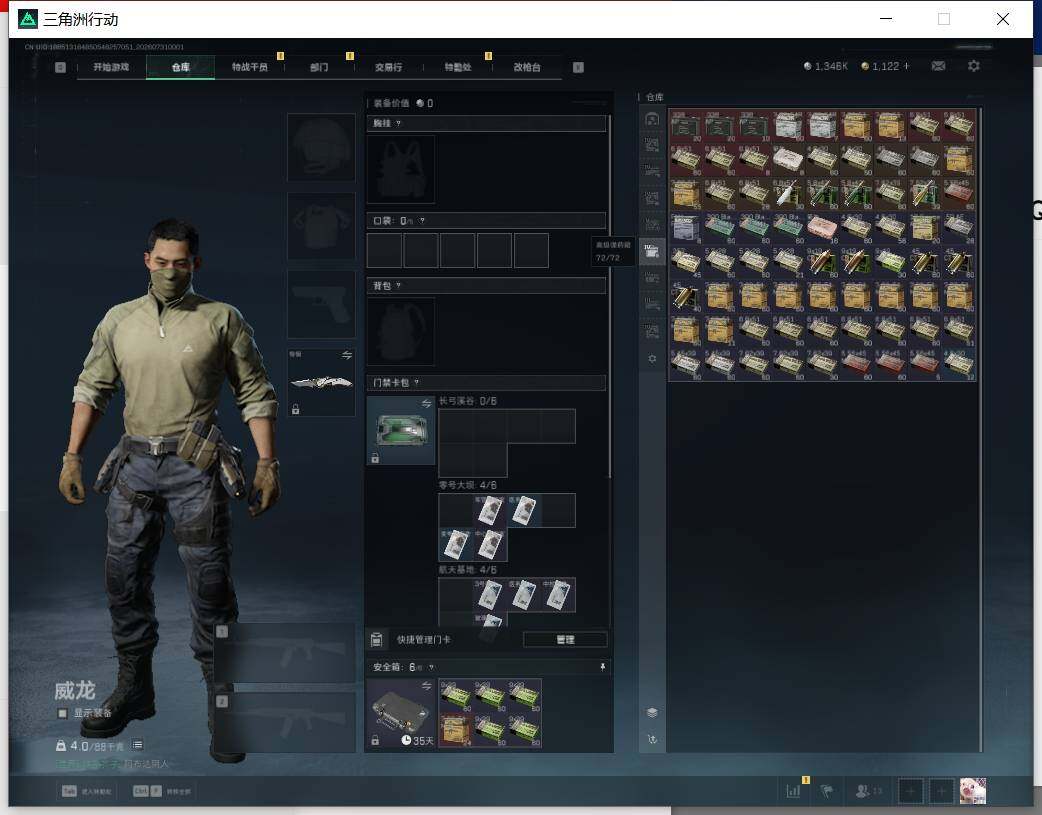Click the empty backpack slot
The height and width of the screenshot is (815, 1042).
pos(401,332)
